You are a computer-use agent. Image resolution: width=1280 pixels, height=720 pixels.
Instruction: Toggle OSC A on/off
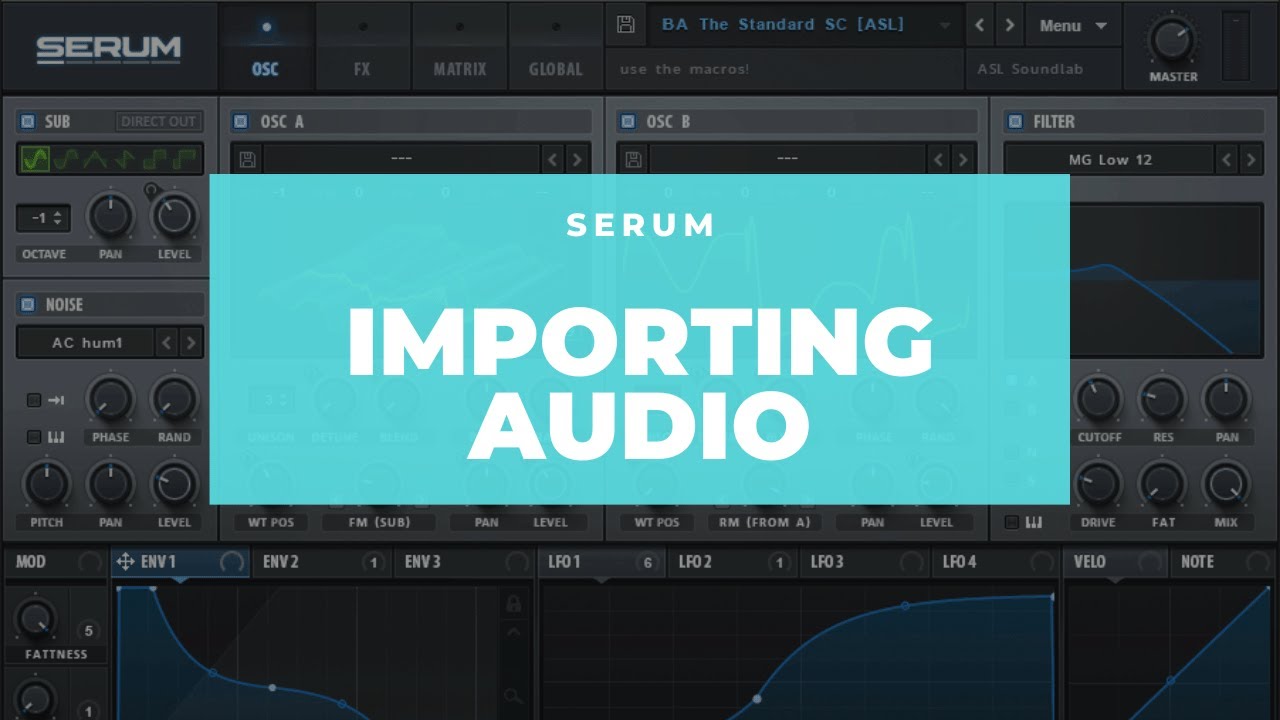point(240,122)
